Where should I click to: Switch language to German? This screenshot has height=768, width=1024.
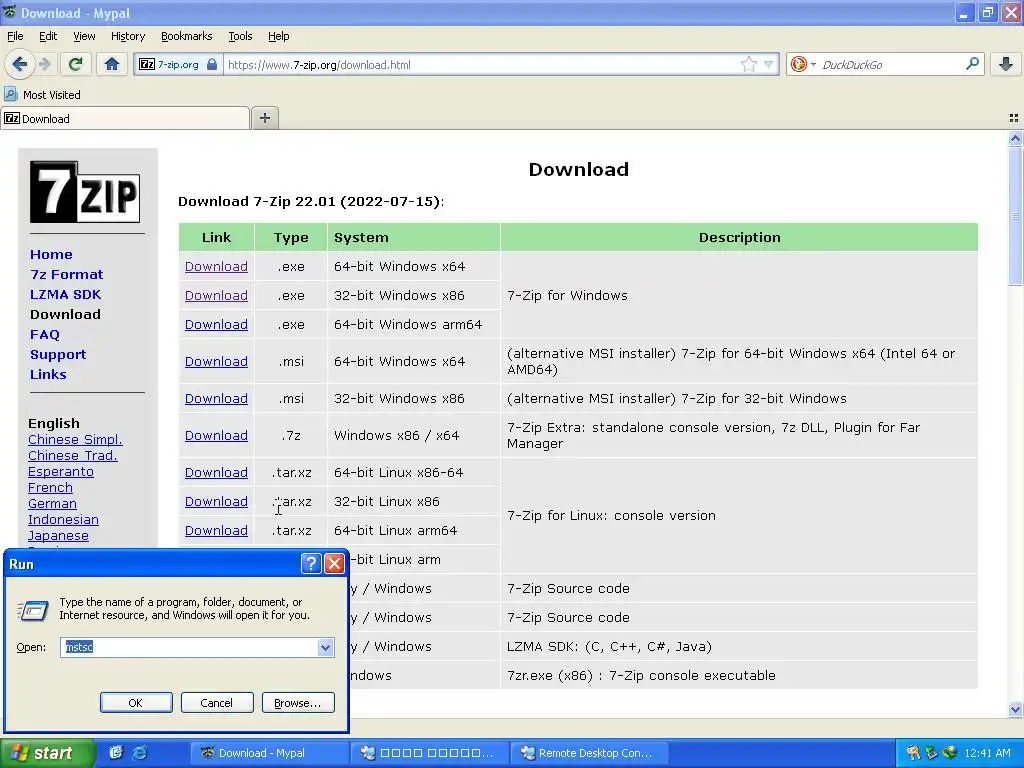pos(52,504)
